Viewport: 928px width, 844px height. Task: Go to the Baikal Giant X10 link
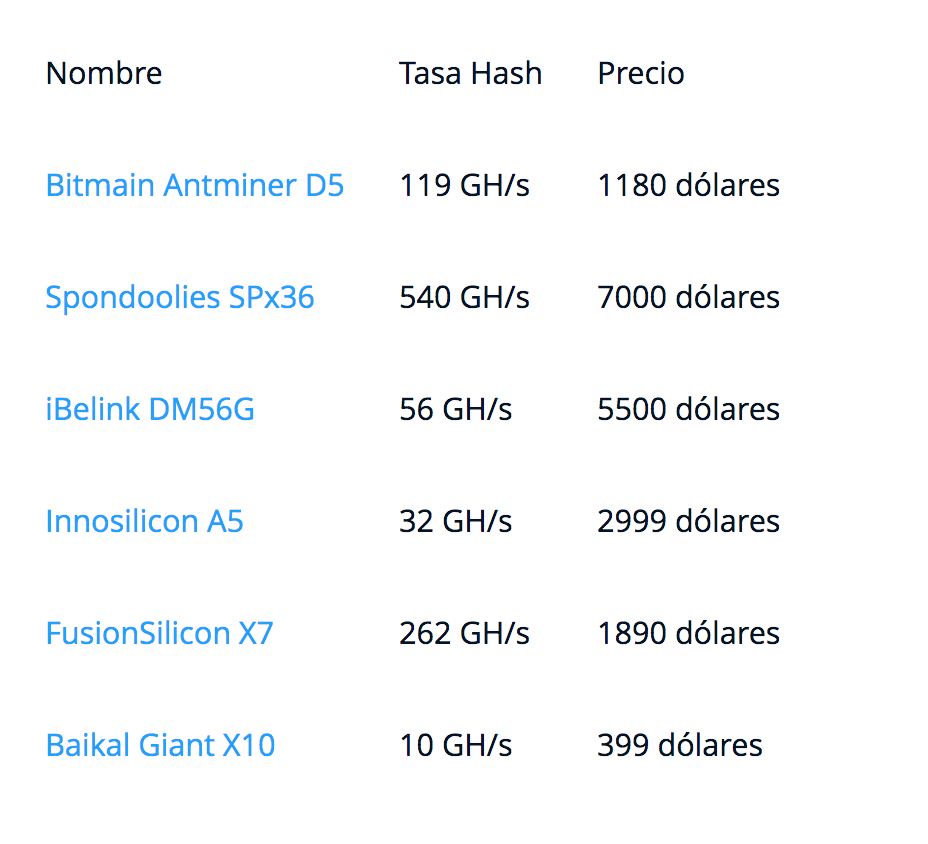click(x=160, y=745)
